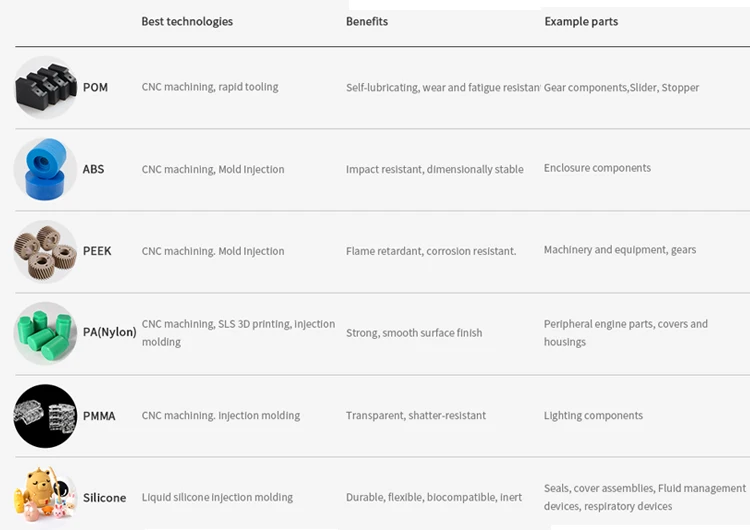Click the text 'CNC machining, rapid tooling'
Viewport: 750px width, 530px height.
coord(210,87)
